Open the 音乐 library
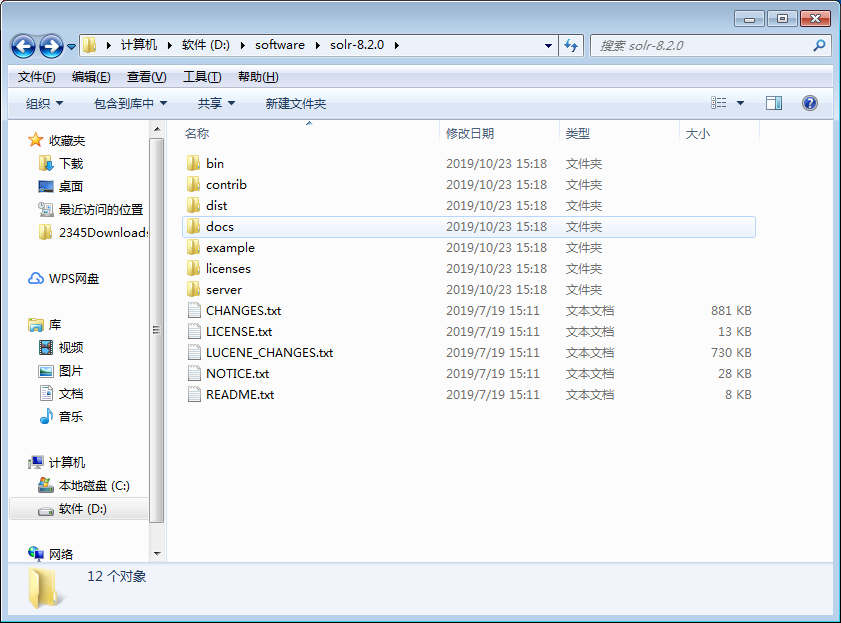Image resolution: width=841 pixels, height=623 pixels. tap(71, 417)
